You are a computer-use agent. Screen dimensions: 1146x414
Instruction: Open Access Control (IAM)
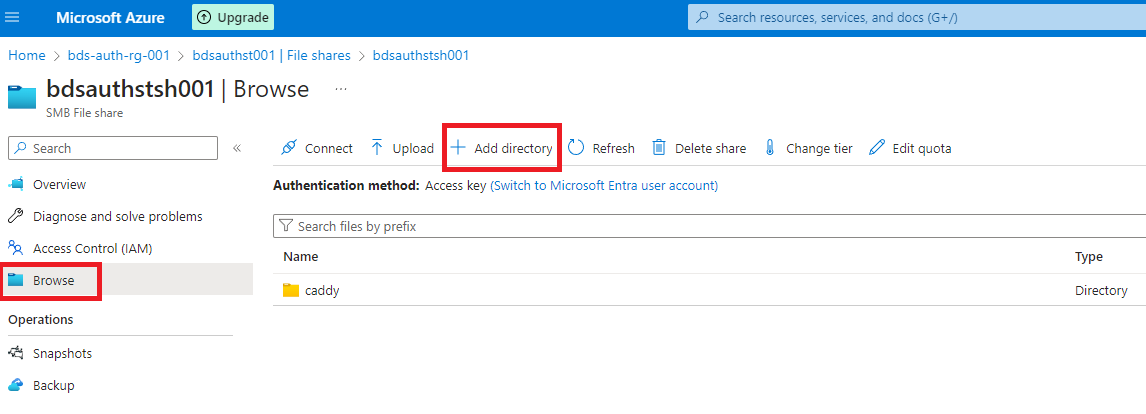tap(92, 248)
